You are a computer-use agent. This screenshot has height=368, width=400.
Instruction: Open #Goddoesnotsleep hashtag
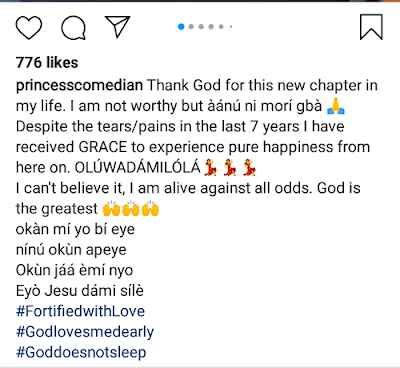(81, 353)
